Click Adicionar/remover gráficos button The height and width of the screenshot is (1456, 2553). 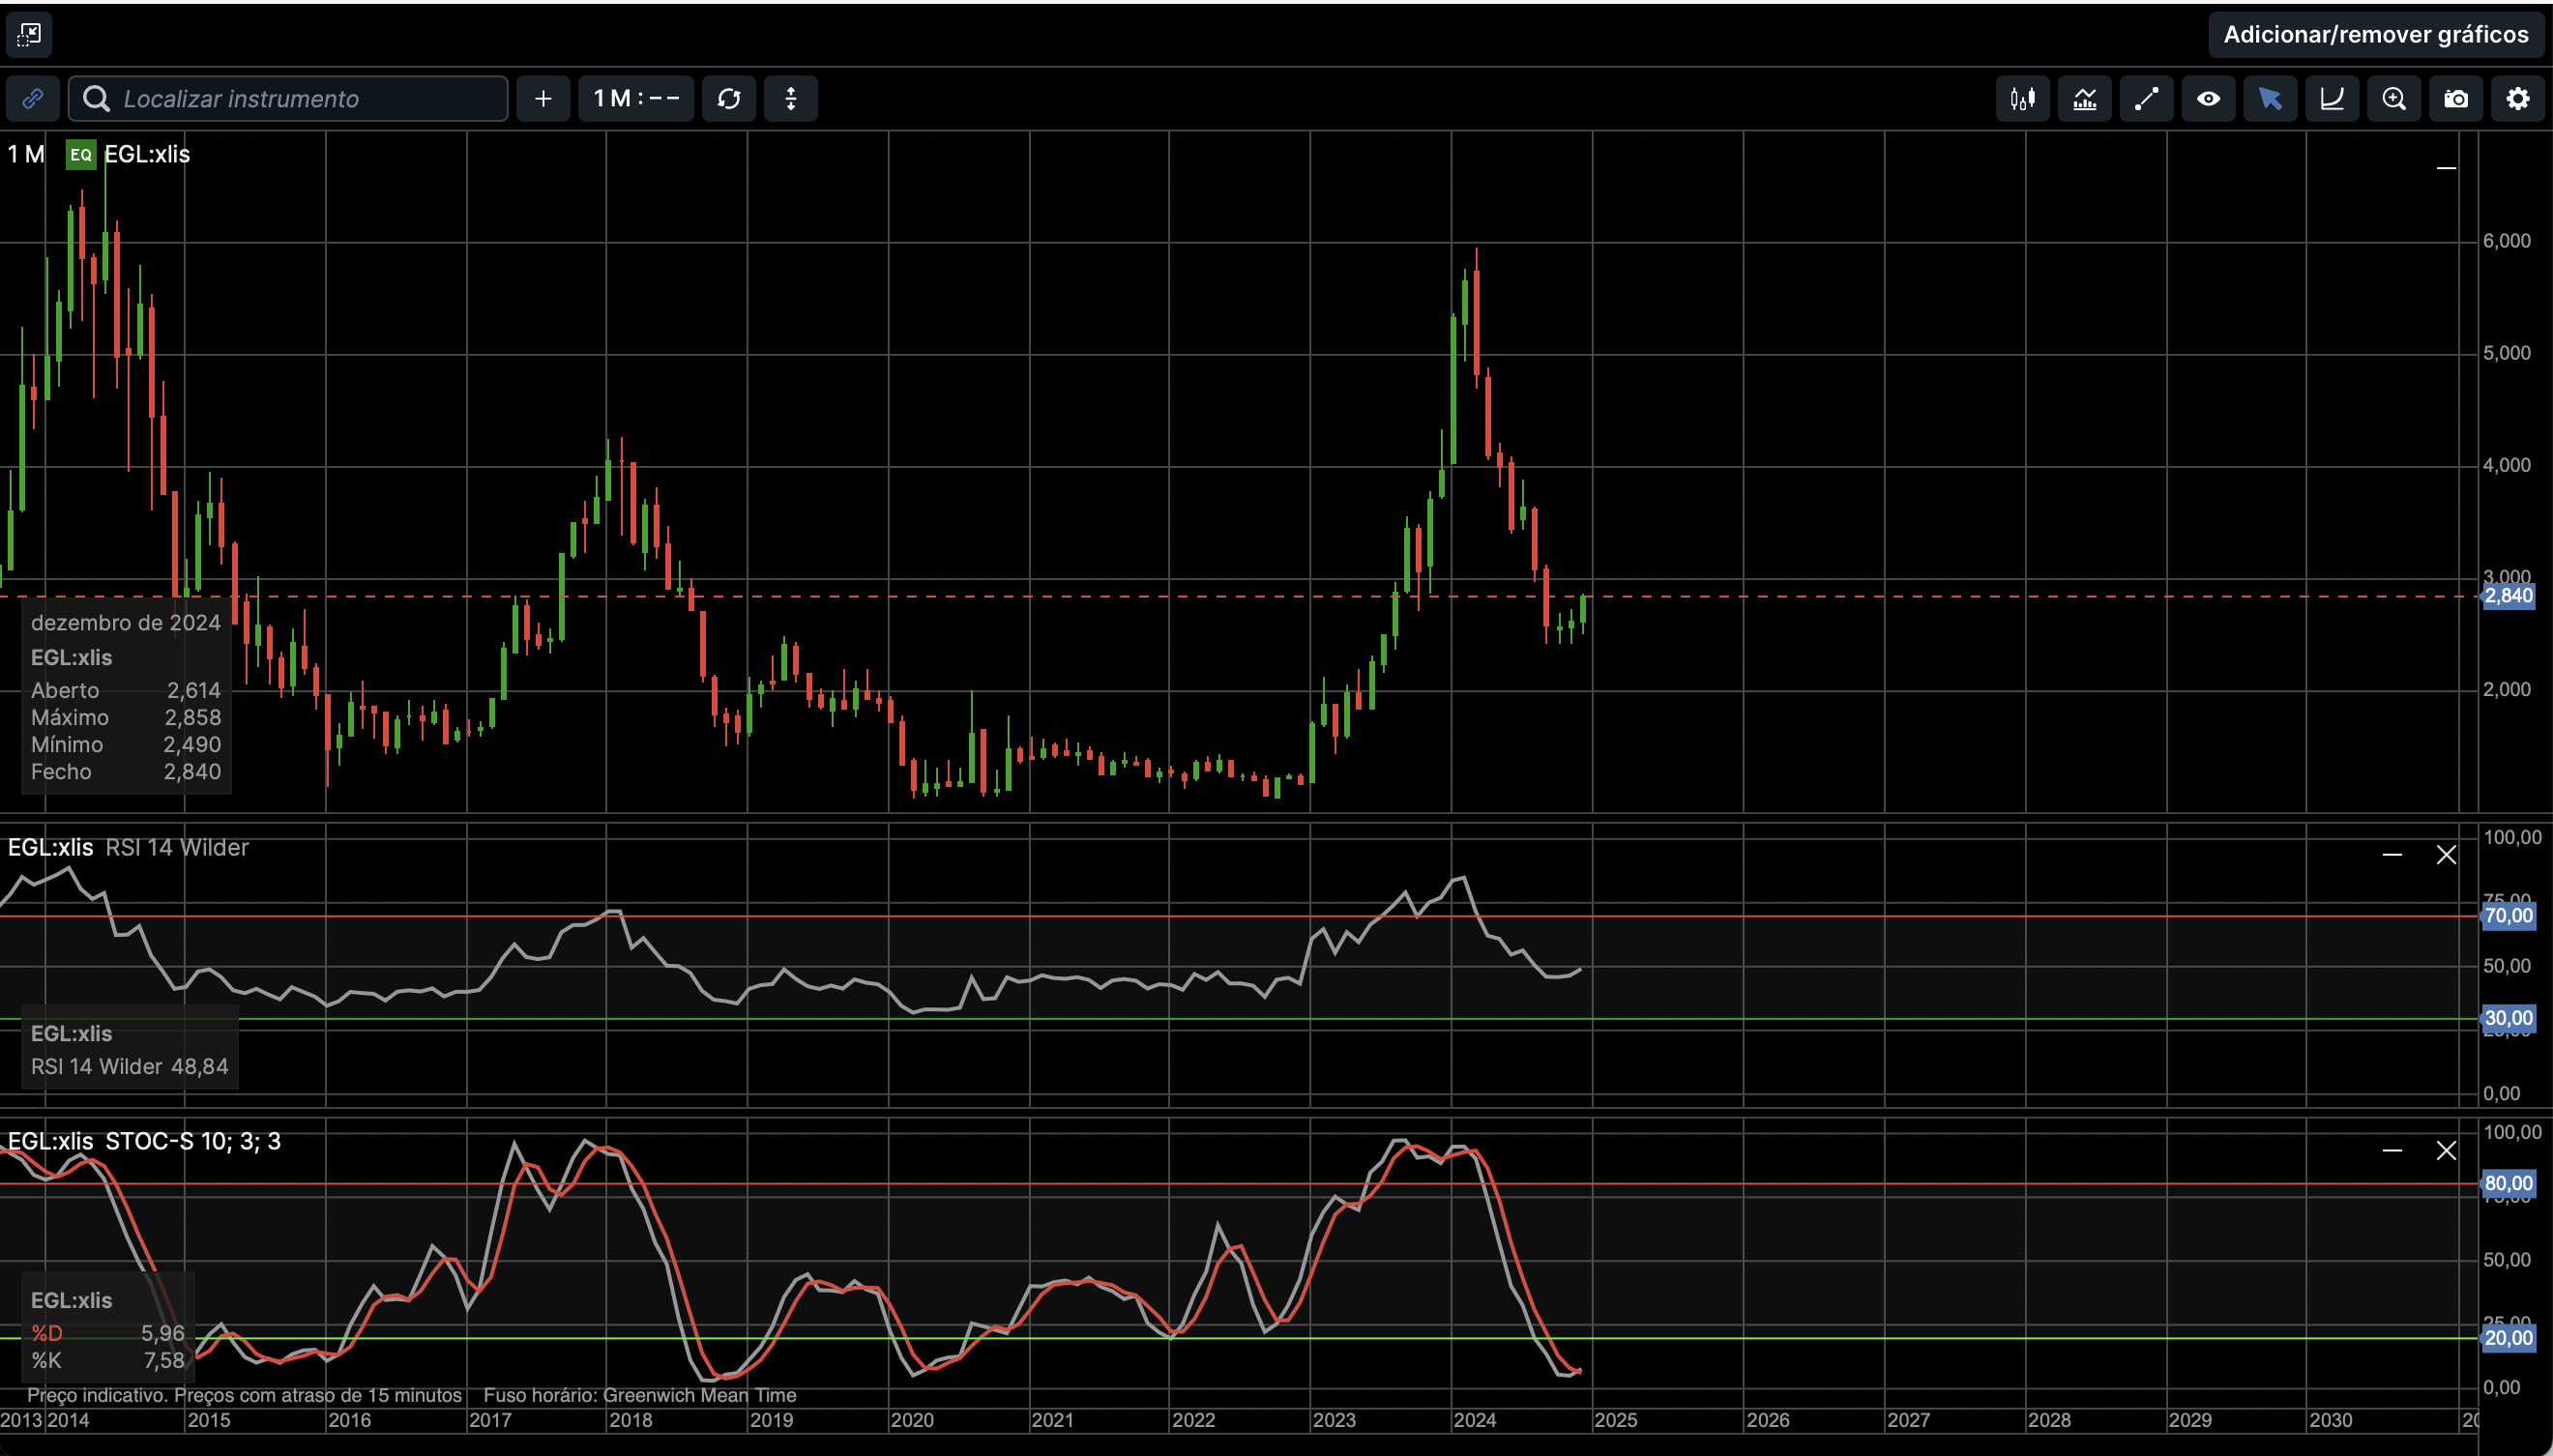click(2375, 35)
